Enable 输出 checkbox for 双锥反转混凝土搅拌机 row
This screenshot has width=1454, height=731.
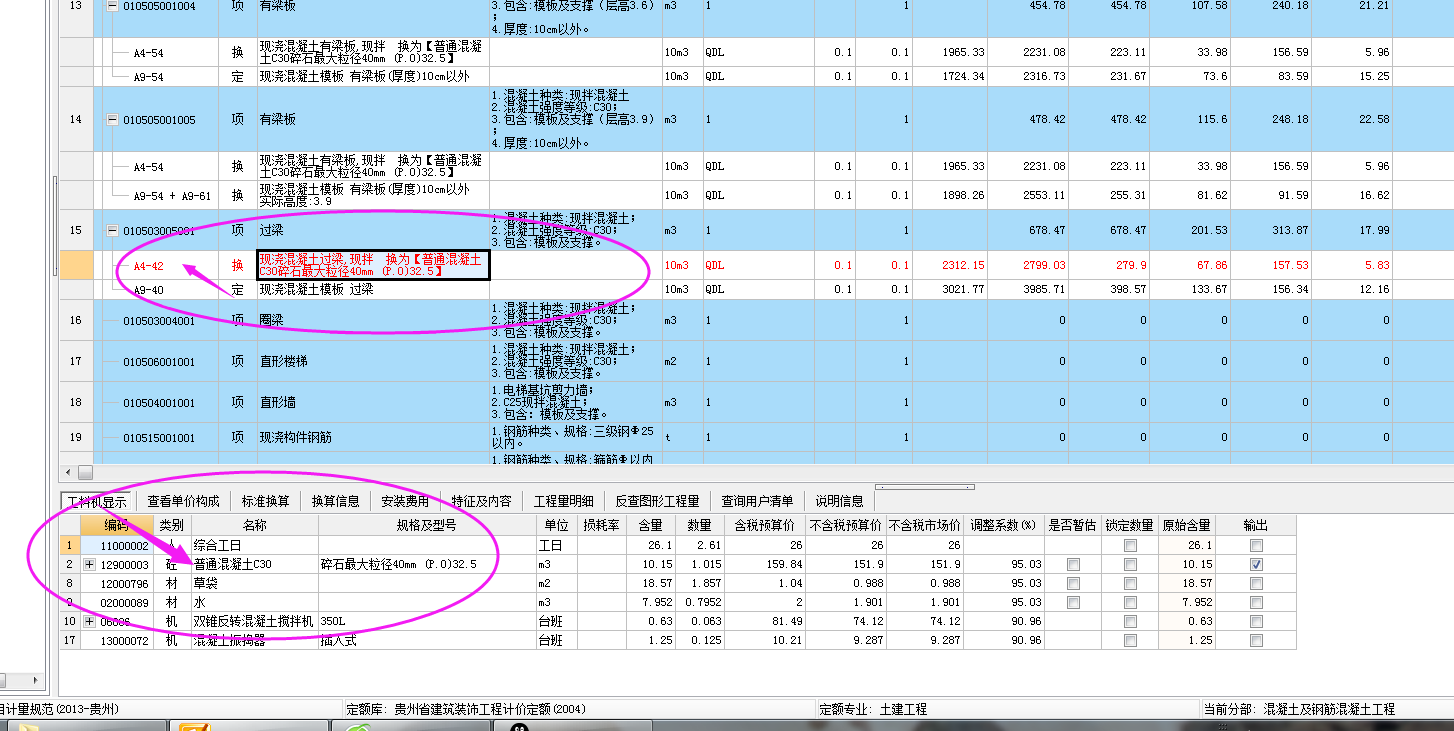coord(1256,621)
